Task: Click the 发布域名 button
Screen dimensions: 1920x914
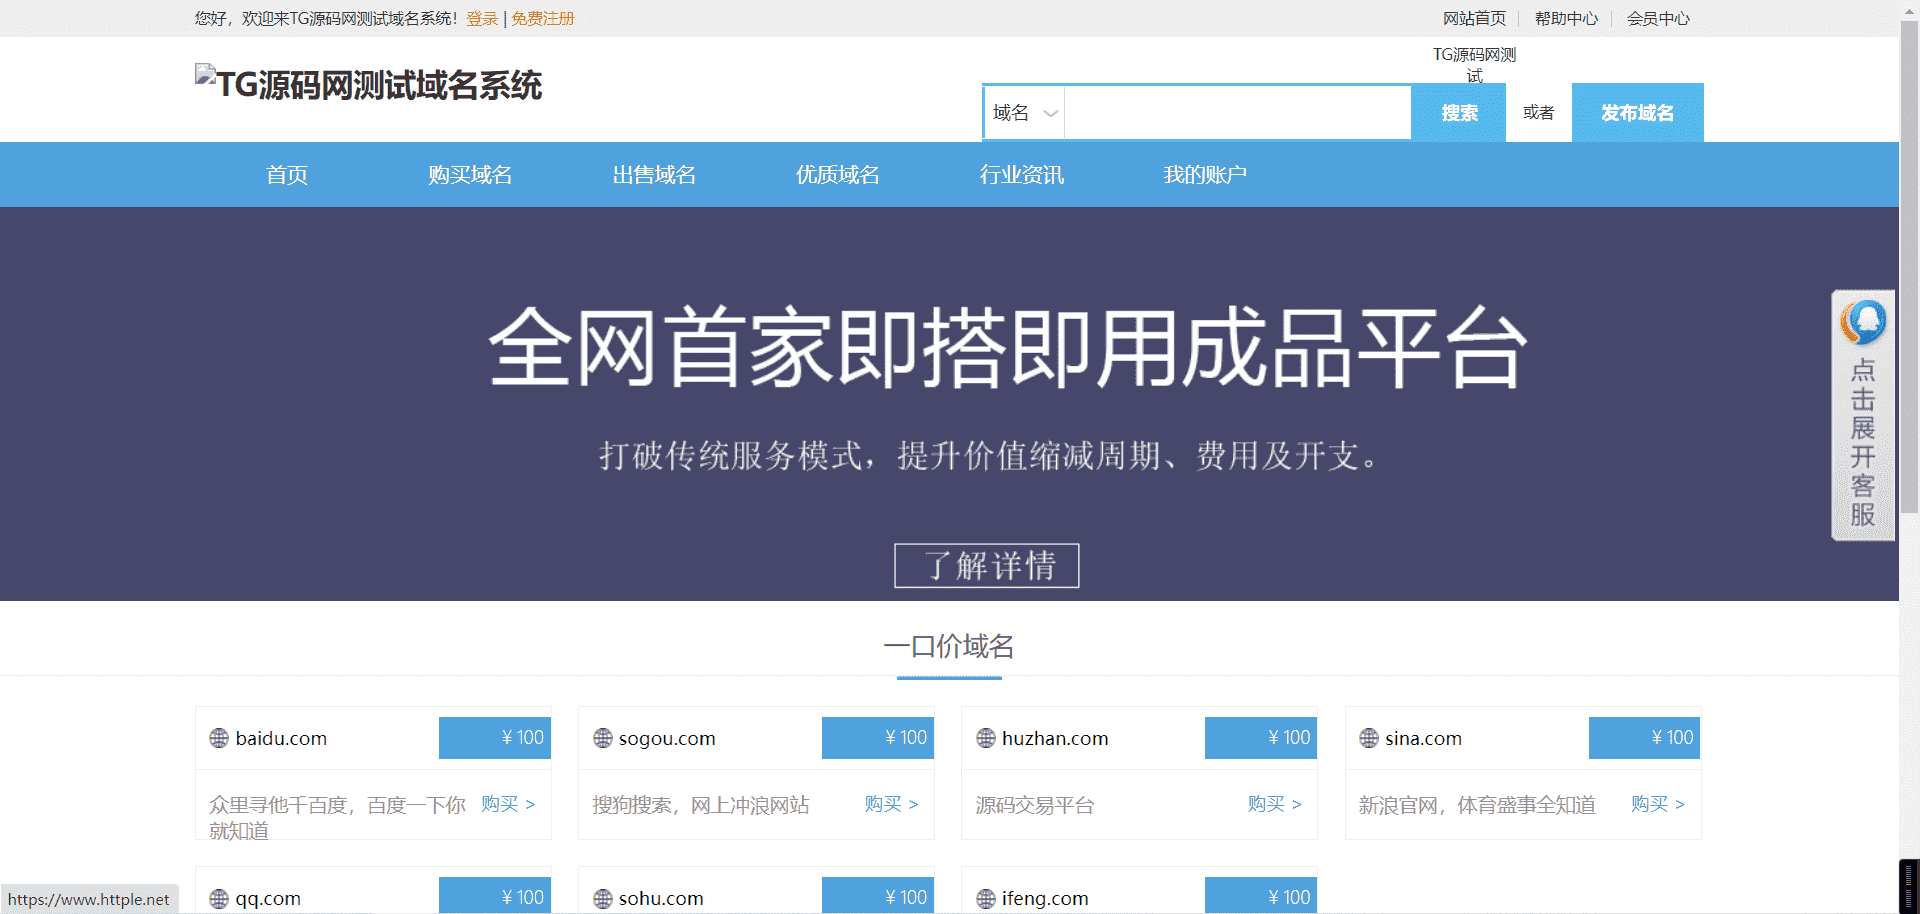Action: pyautogui.click(x=1637, y=113)
